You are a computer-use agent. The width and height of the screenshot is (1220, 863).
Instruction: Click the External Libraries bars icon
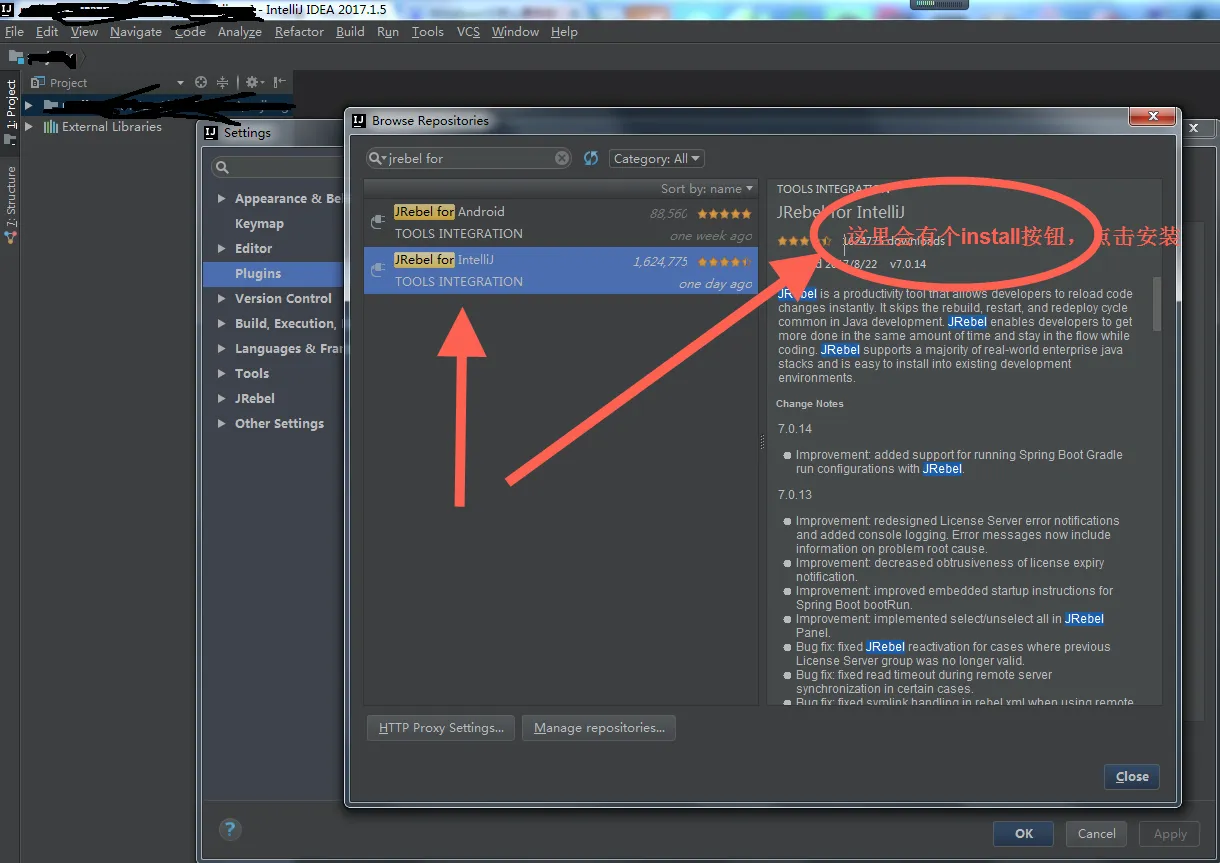coord(50,127)
